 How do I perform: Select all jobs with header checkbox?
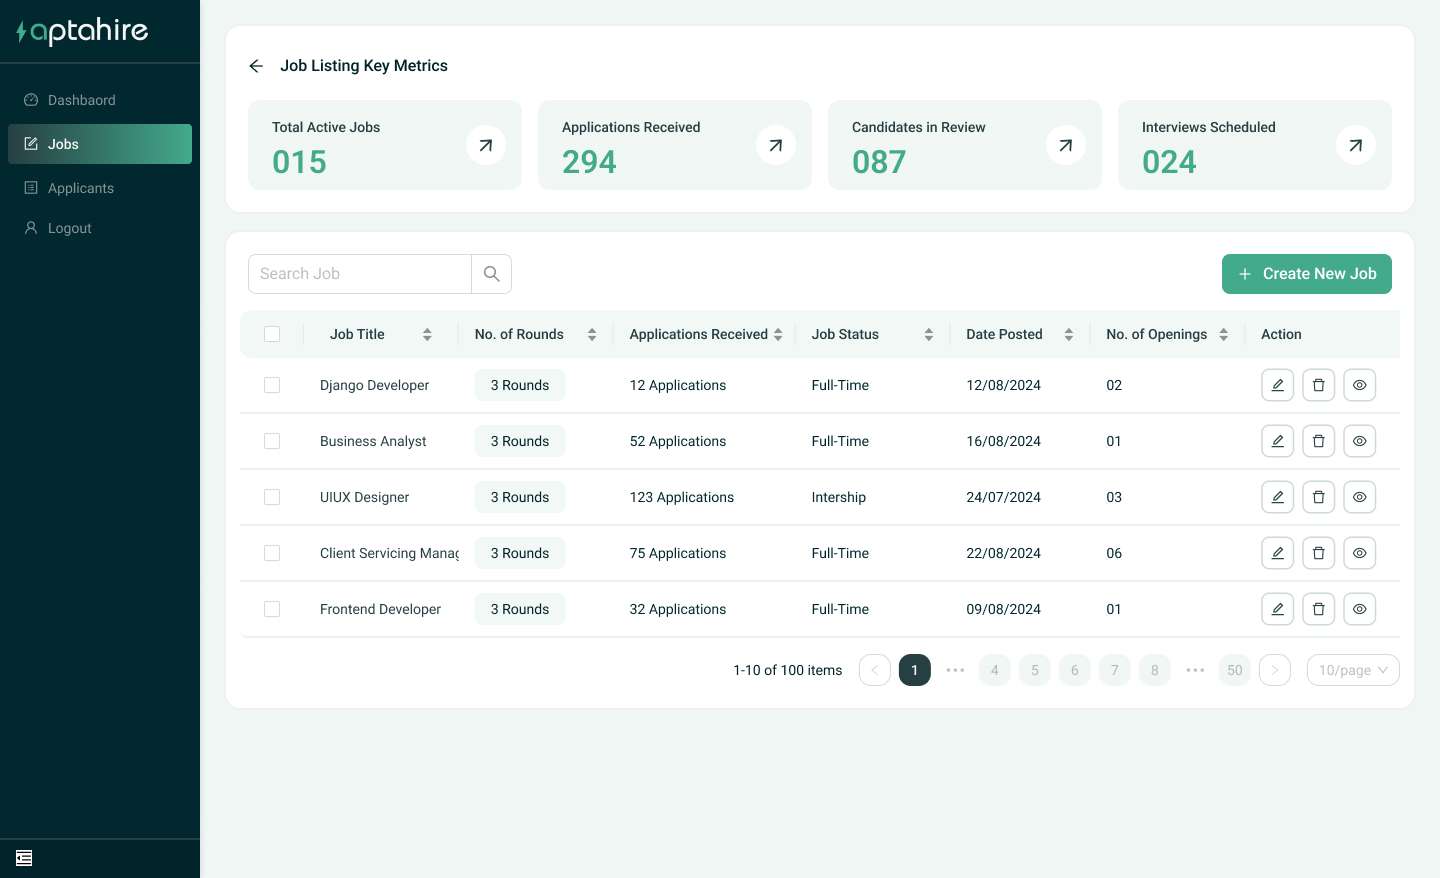[272, 334]
